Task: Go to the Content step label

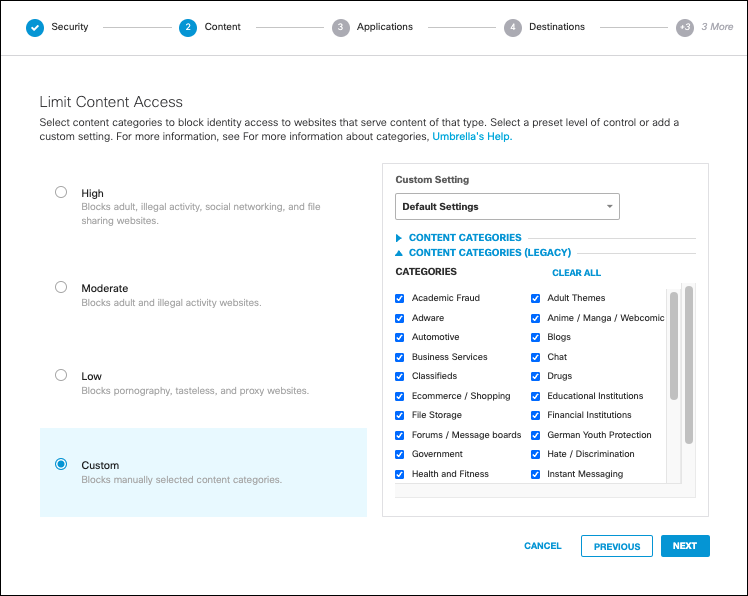Action: (222, 27)
